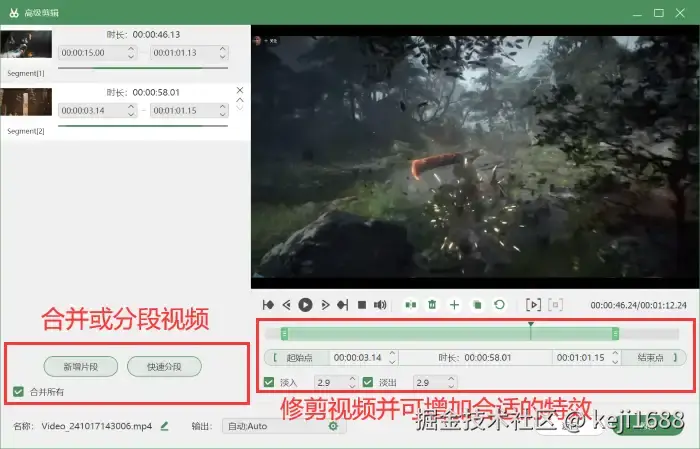This screenshot has width=700, height=449.
Task: Click the right trim handle on timeline
Action: point(616,333)
